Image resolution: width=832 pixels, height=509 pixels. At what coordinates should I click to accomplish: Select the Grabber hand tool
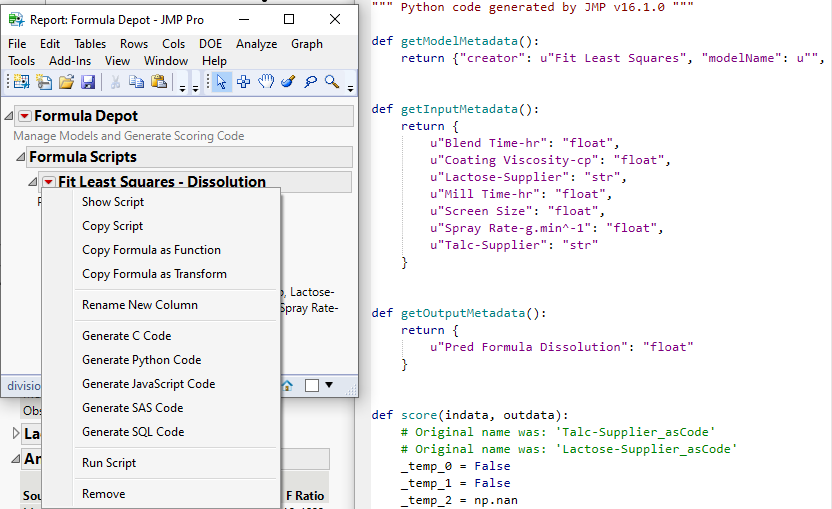click(266, 82)
